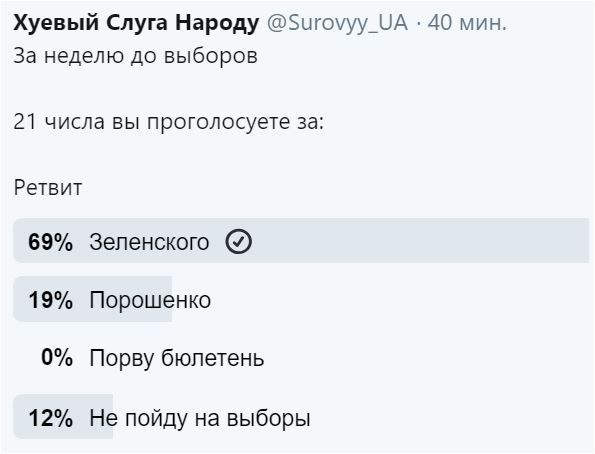Click the Ретвит text in the tweet
The width and height of the screenshot is (595, 454).
(48, 188)
